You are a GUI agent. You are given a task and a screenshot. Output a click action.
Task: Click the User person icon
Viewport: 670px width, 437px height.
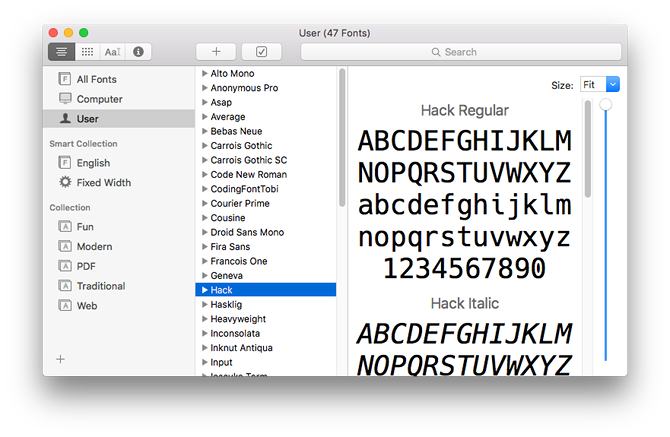[x=65, y=118]
